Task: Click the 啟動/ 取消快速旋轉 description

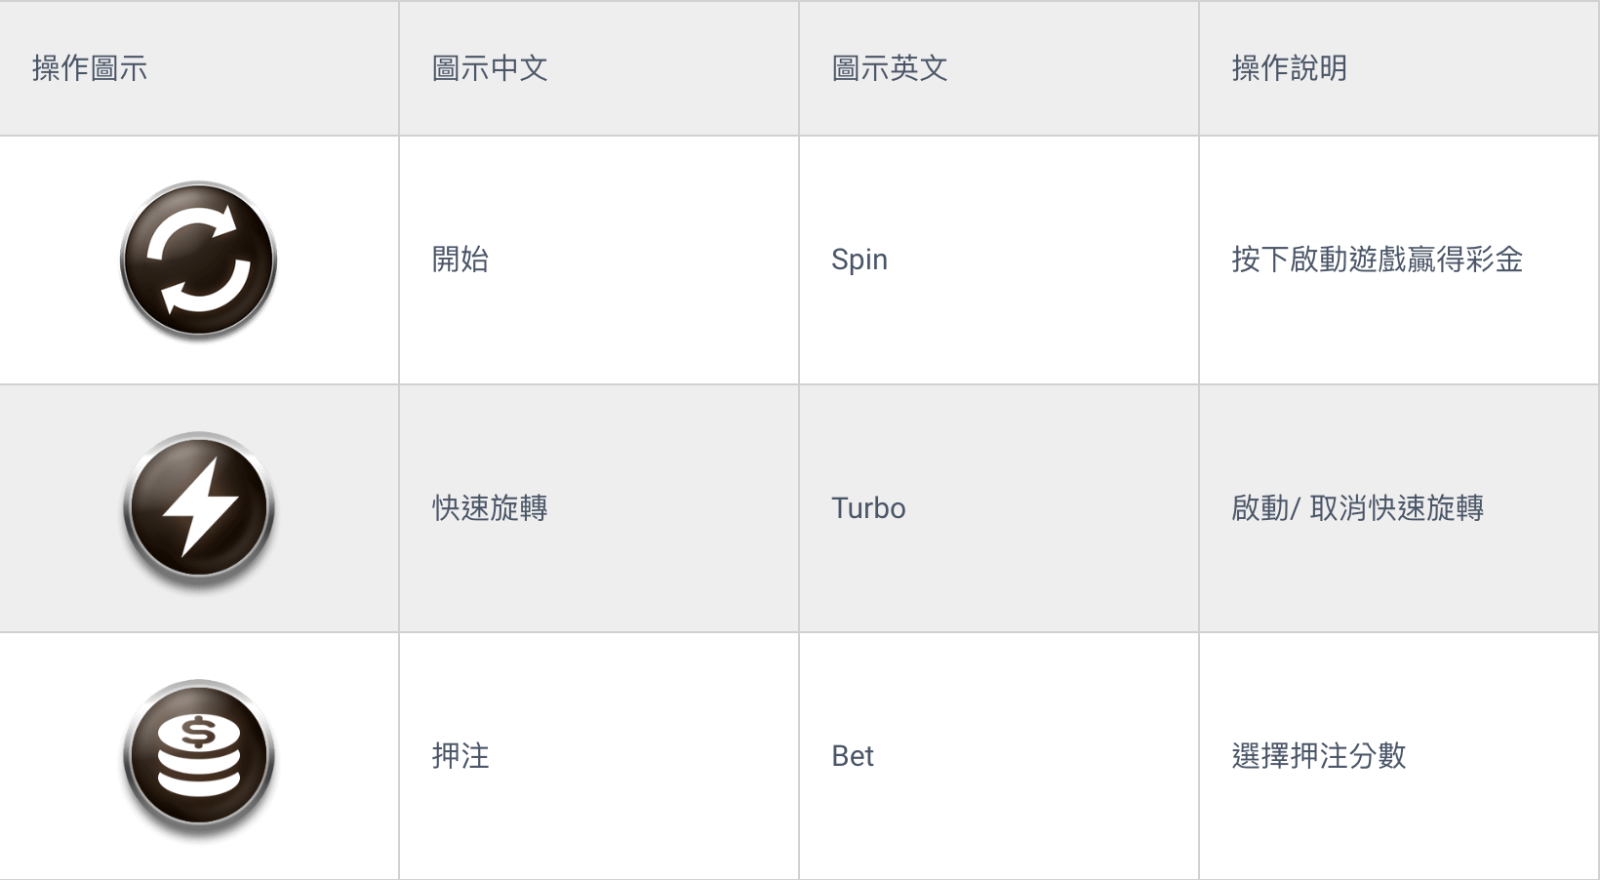Action: [1358, 508]
